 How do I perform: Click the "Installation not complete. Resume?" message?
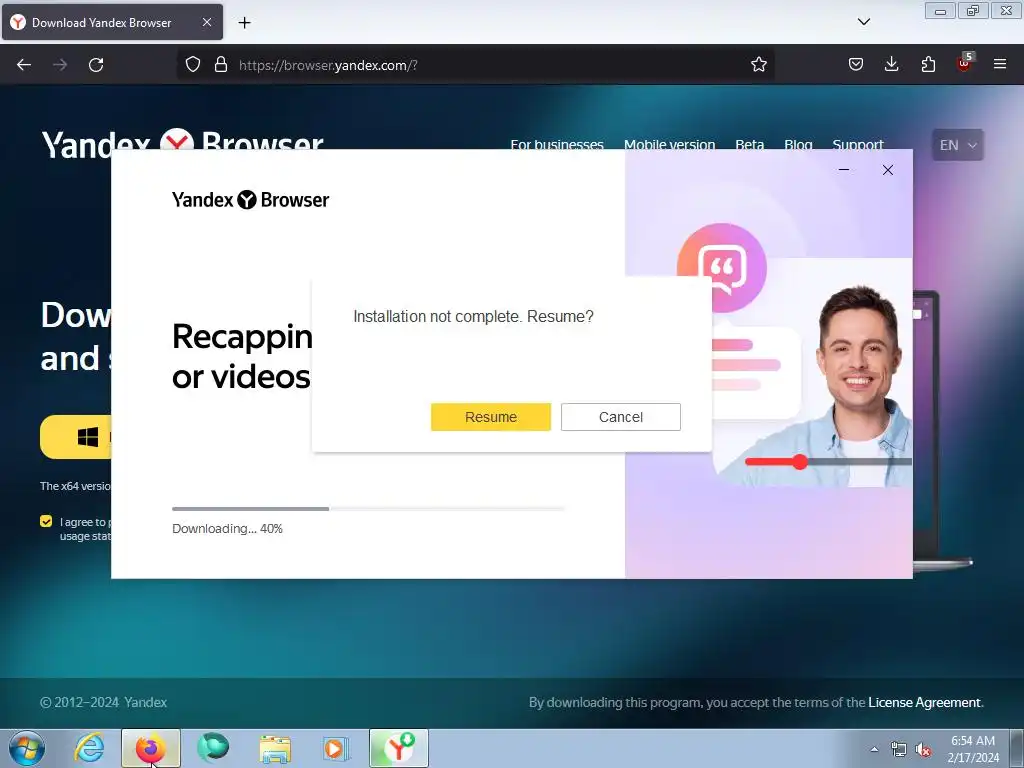[x=473, y=316]
